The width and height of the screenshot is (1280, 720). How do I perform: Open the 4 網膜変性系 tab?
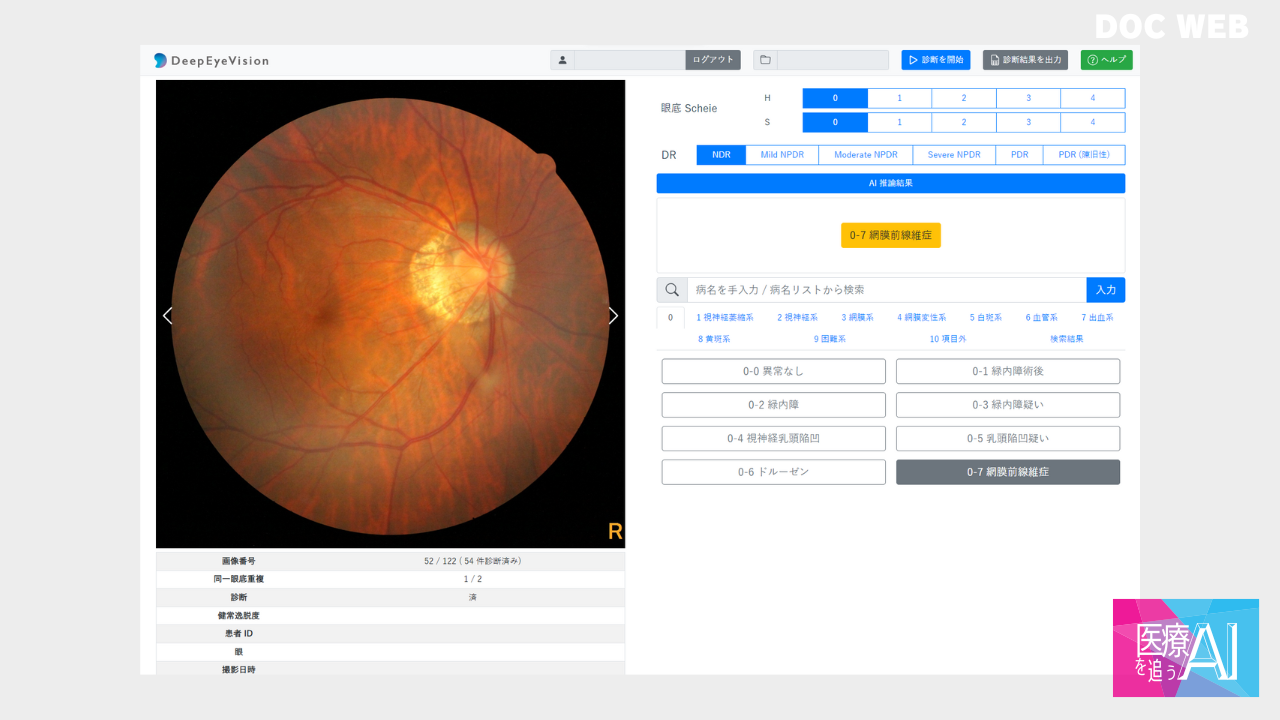[x=921, y=317]
